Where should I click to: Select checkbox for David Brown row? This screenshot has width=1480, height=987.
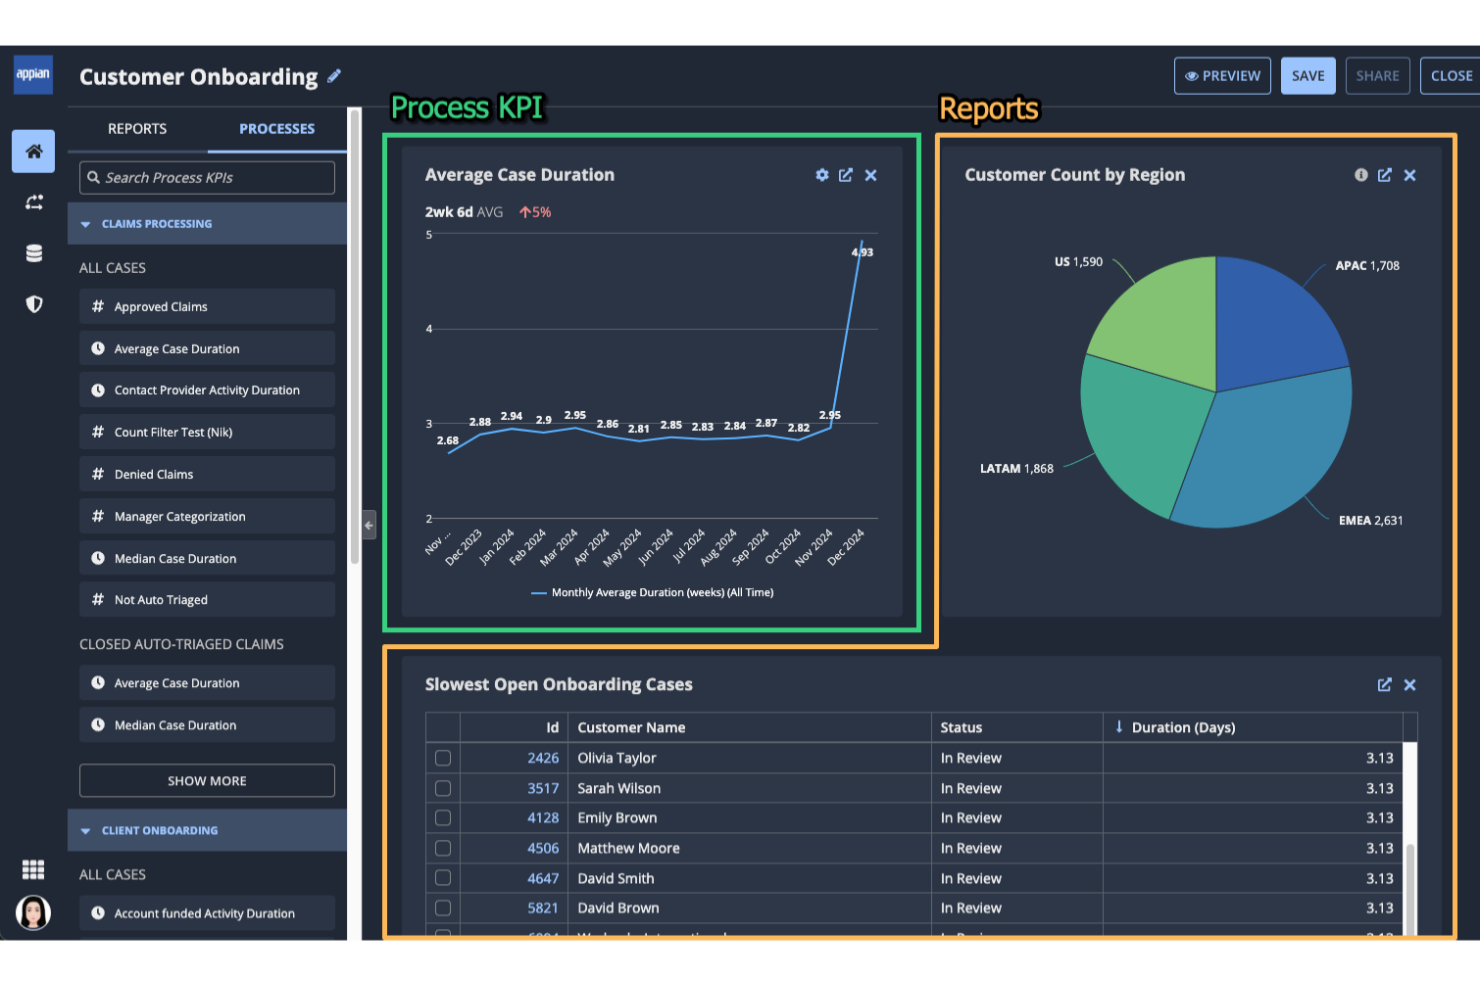[443, 908]
